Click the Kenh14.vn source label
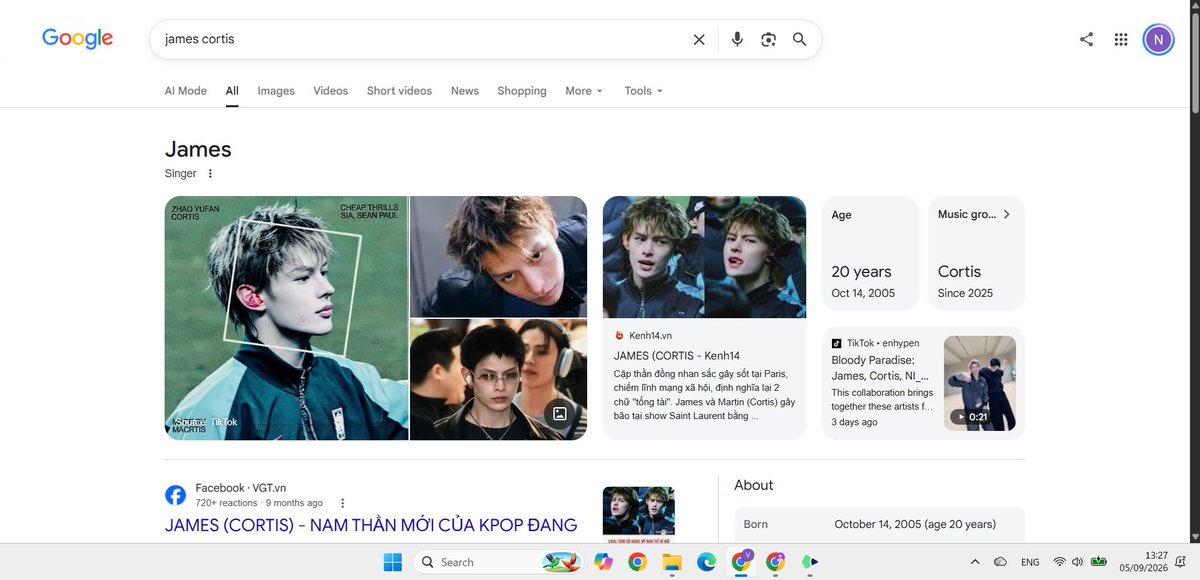1200x580 pixels. pos(651,336)
